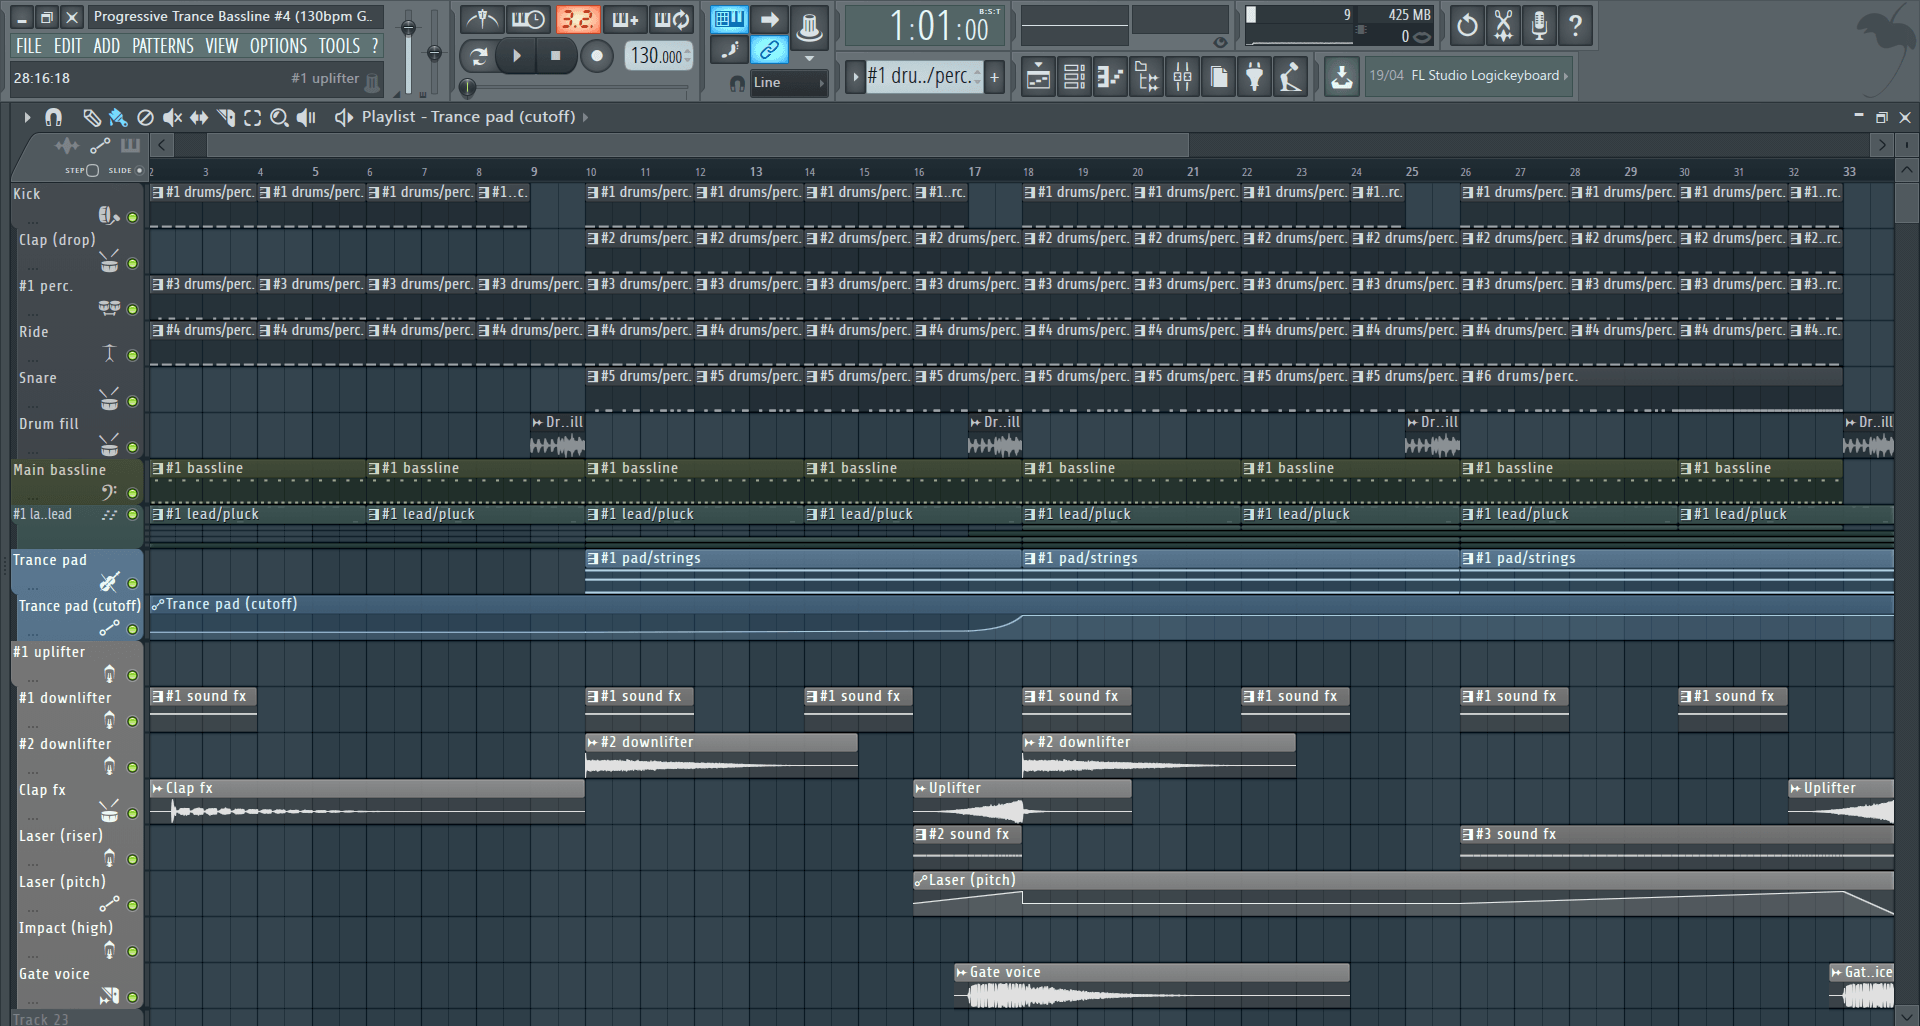Open the plugin picker icon

pos(1254,76)
